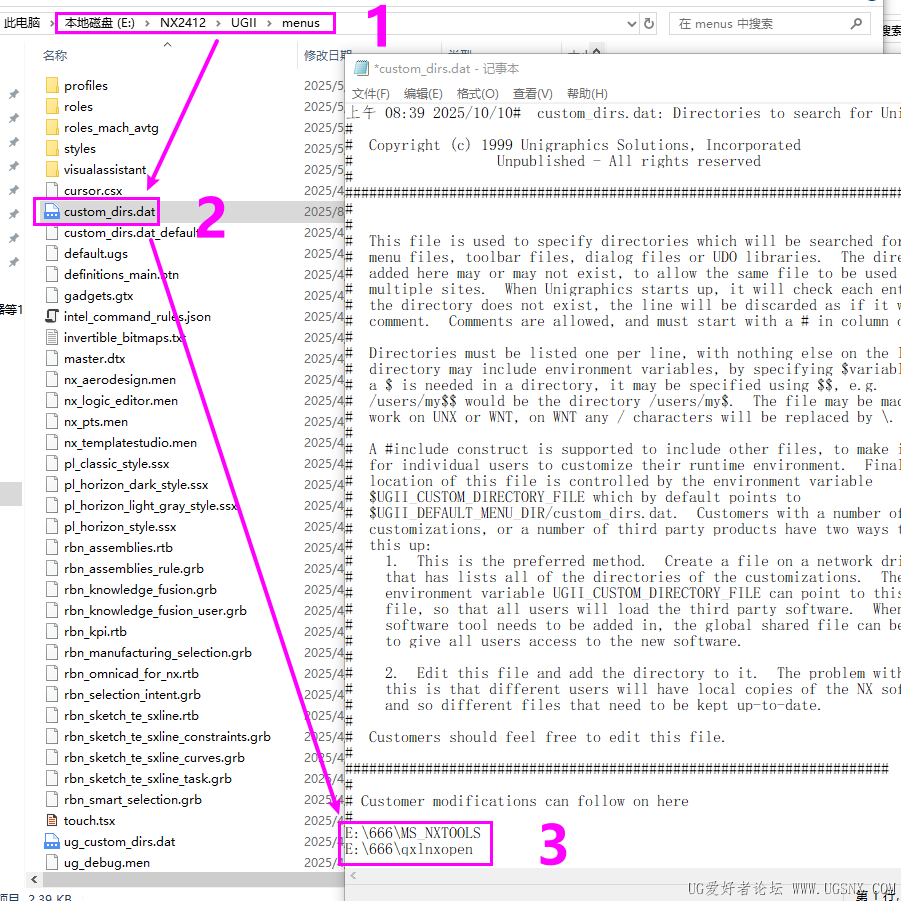Click the search magnifier icon
This screenshot has height=901, width=901.
point(856,24)
